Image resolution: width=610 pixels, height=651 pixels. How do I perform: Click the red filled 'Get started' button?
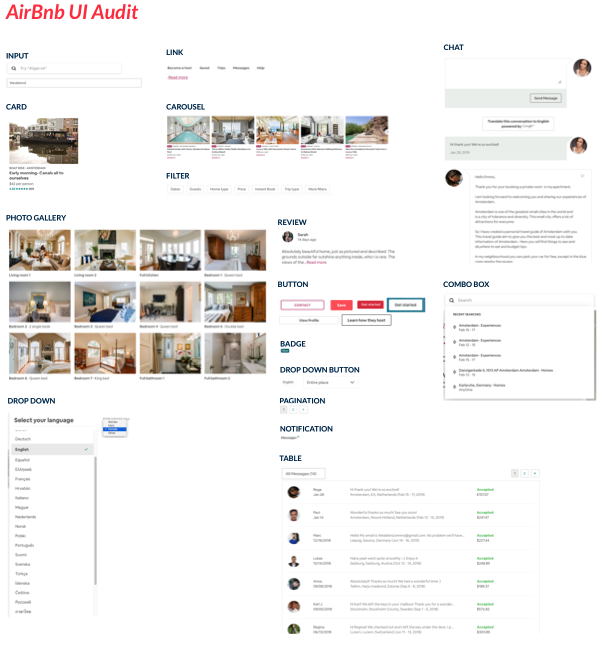(x=371, y=305)
